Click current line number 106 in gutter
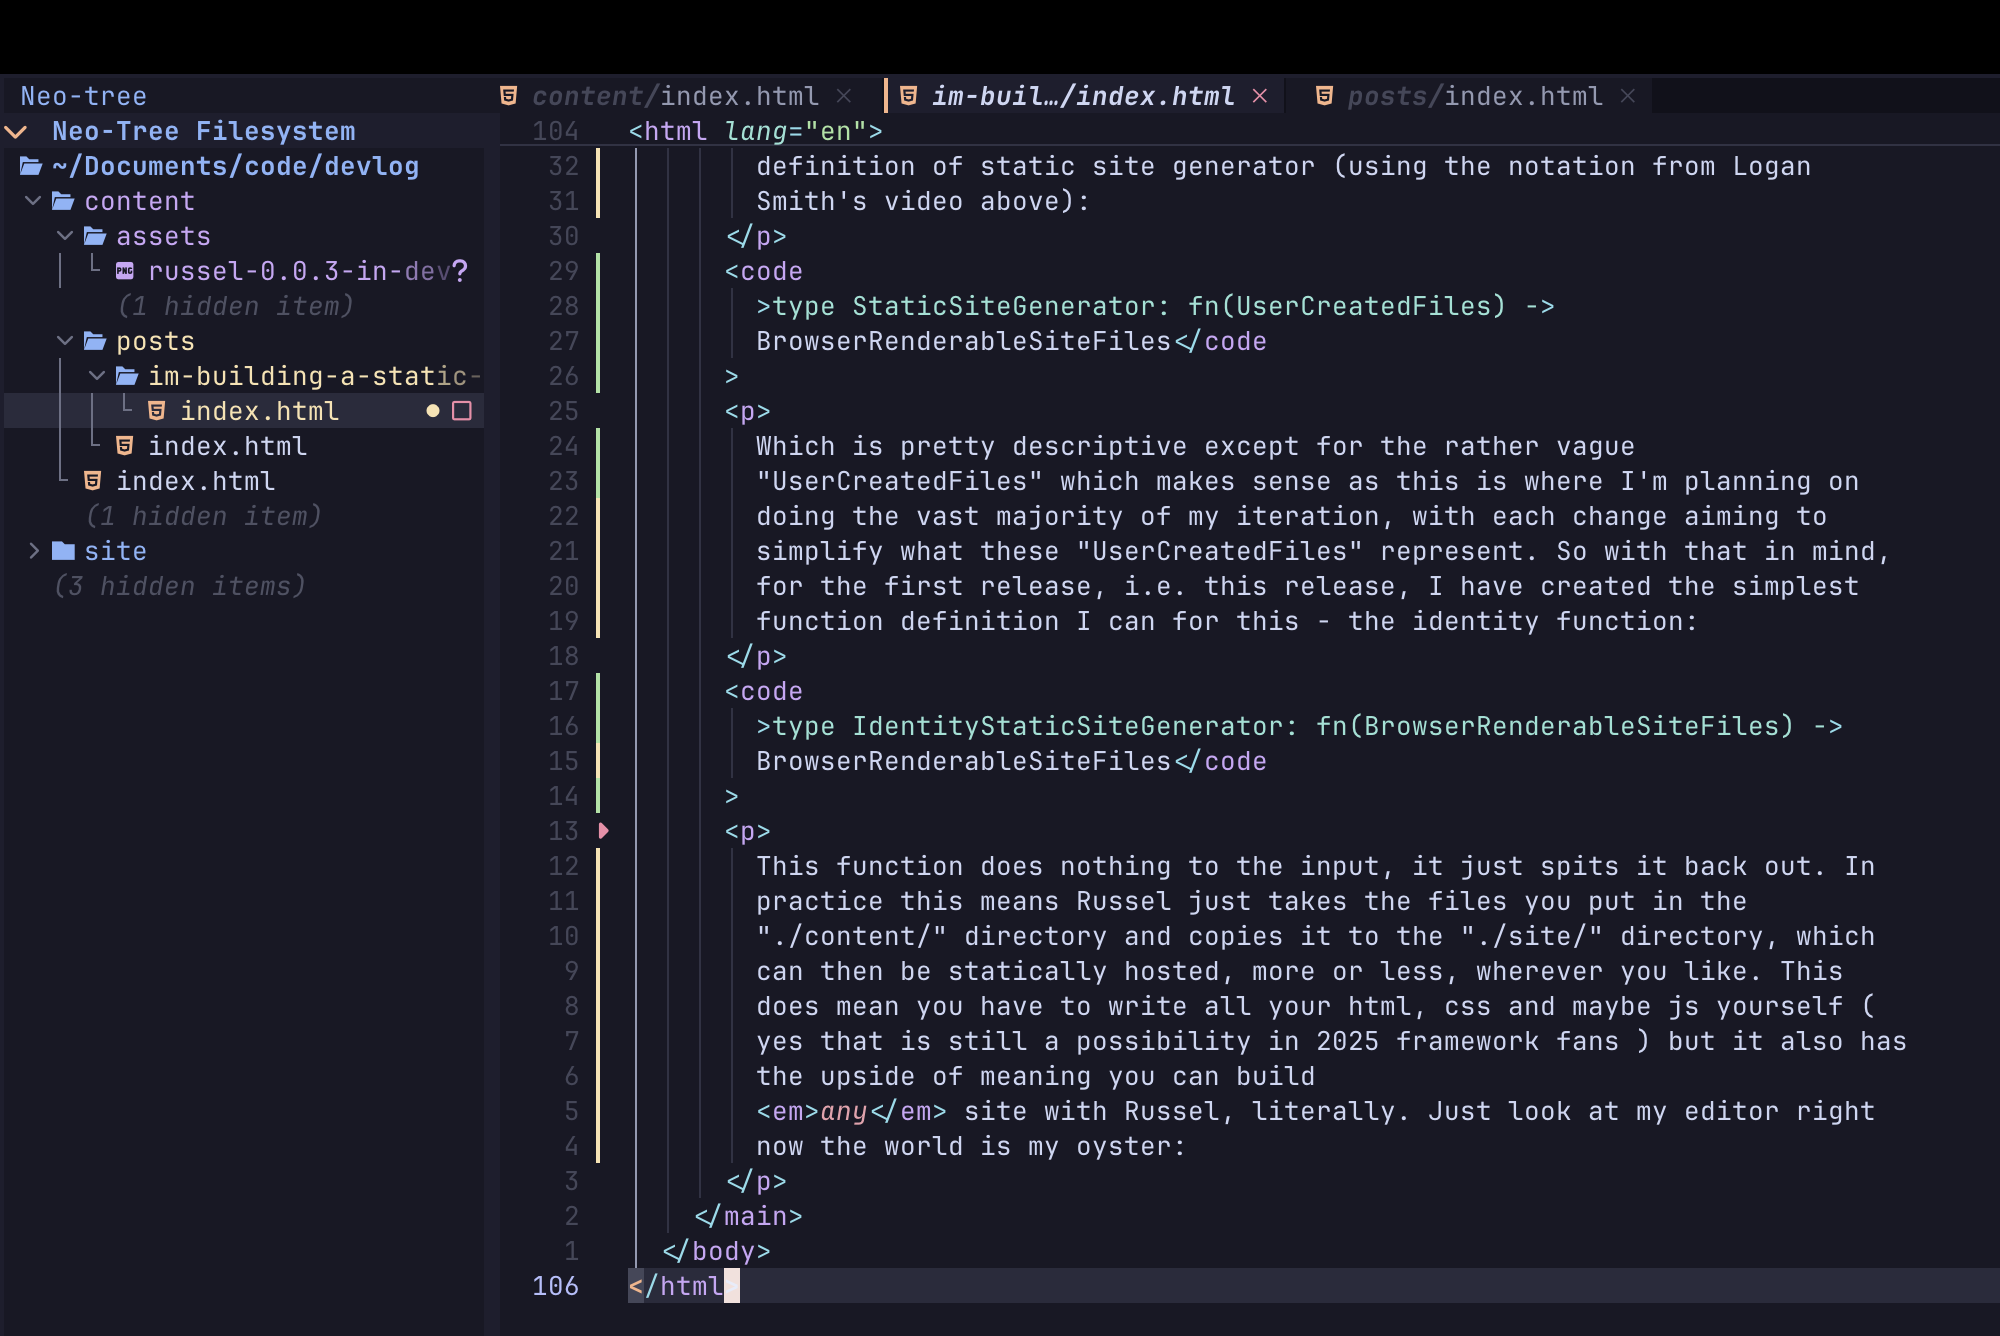The width and height of the screenshot is (2000, 1336). [555, 1286]
